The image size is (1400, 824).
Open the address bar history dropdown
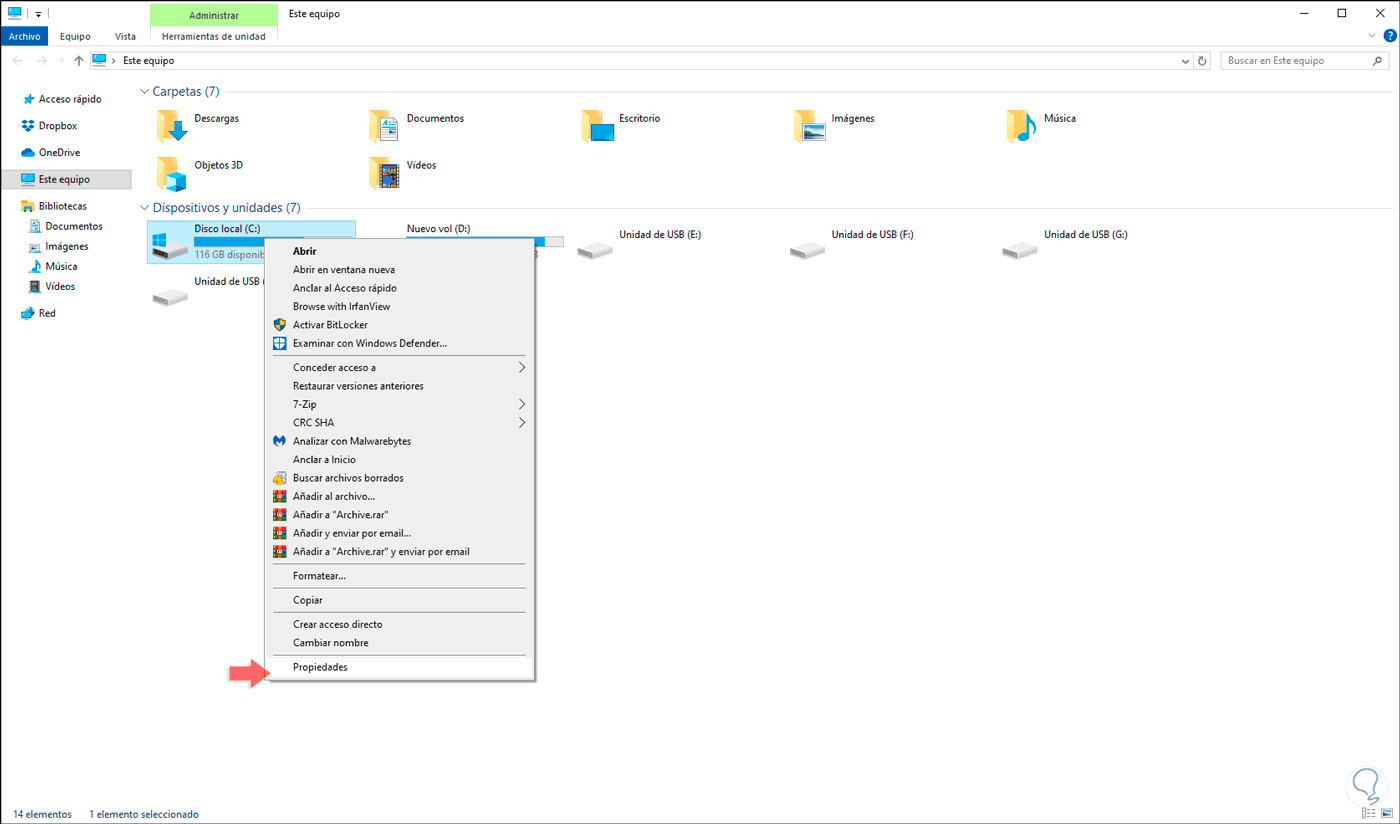[1185, 61]
